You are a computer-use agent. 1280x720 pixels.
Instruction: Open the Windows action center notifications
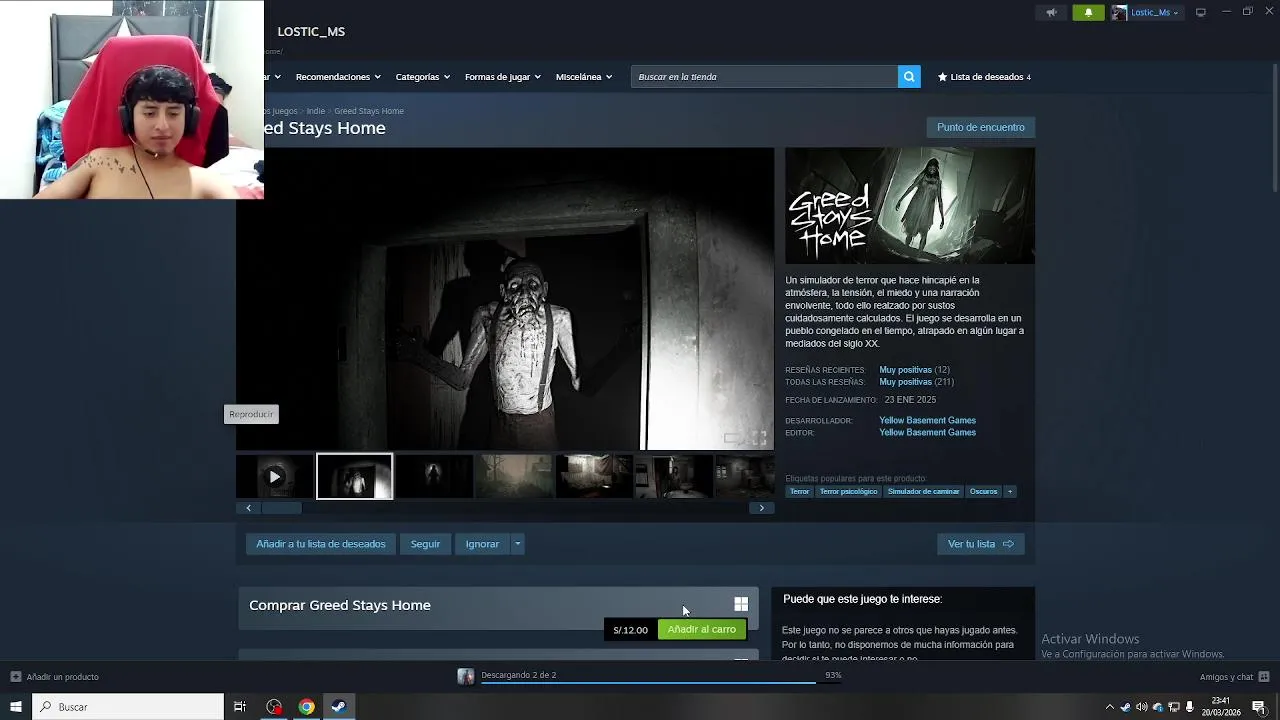pos(1259,707)
